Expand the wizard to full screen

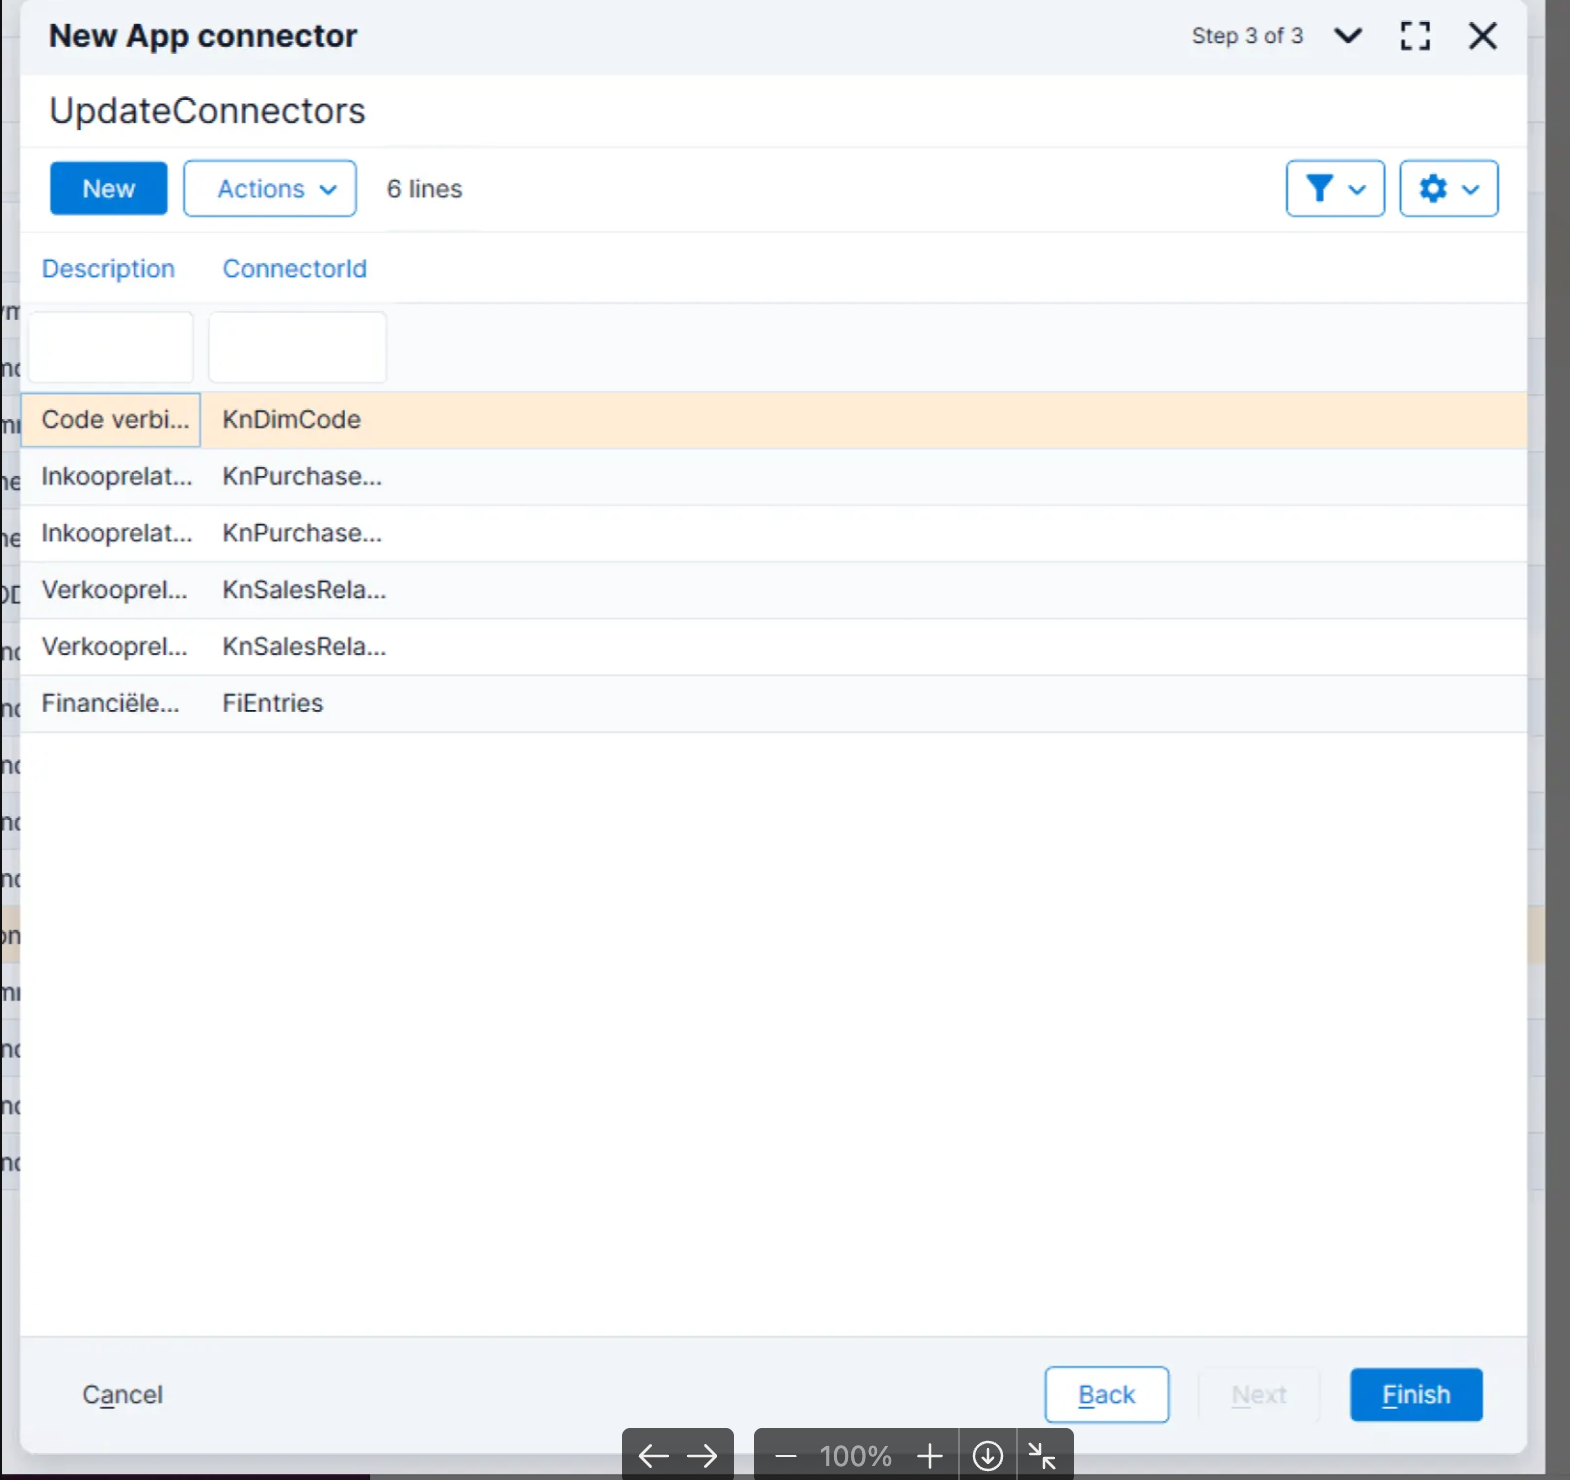coord(1415,36)
